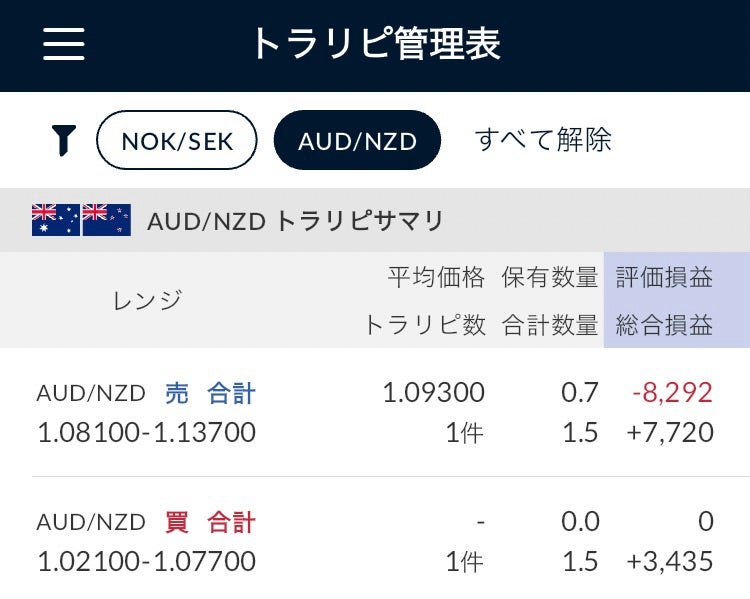Tap the 1.08100-1.13700 range text
Image resolution: width=750 pixels, height=599 pixels.
[146, 433]
